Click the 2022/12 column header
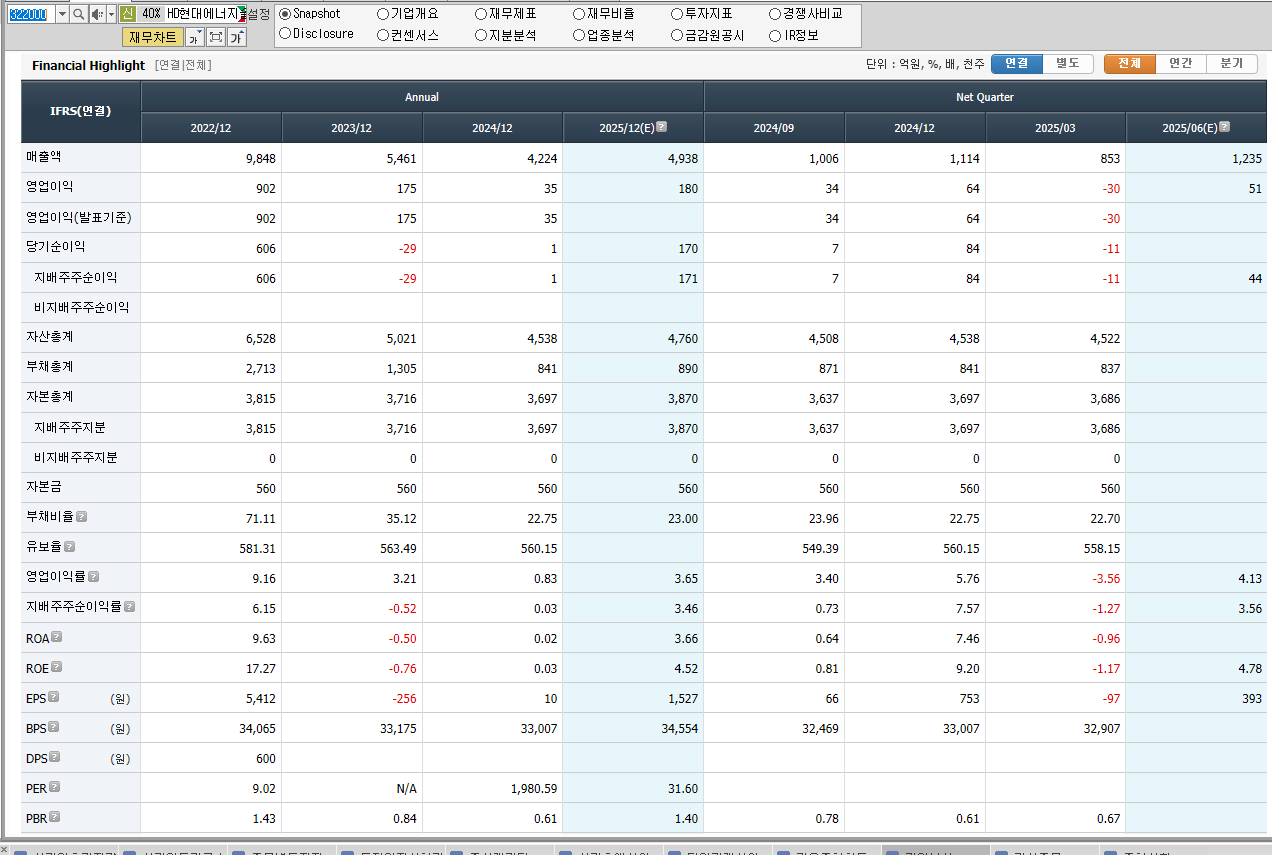 tap(211, 128)
